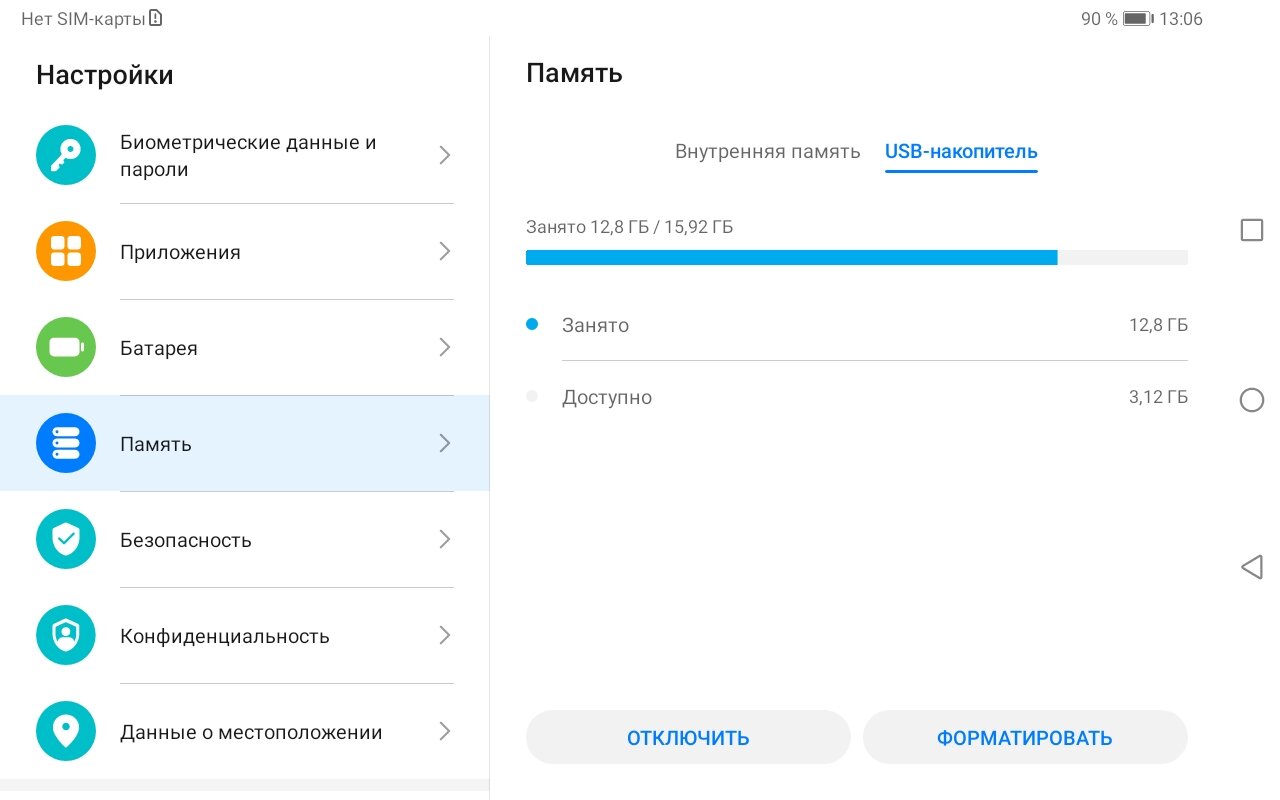Tap the location pin icon

[66, 731]
